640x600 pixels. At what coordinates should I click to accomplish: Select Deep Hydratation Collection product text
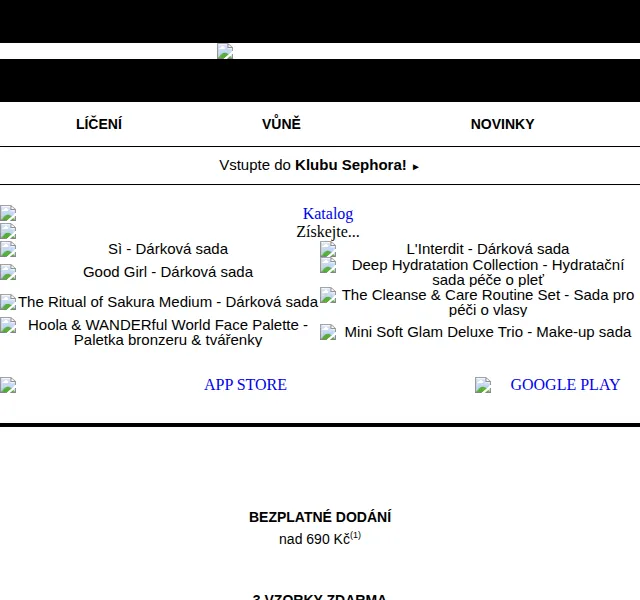point(488,273)
